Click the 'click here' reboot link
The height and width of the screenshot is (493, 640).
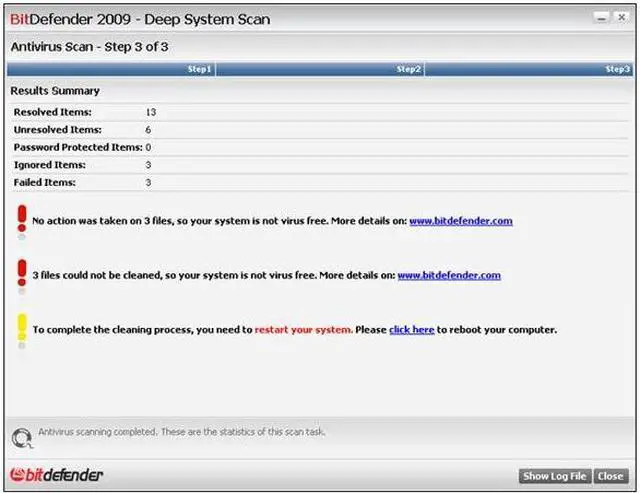point(411,330)
